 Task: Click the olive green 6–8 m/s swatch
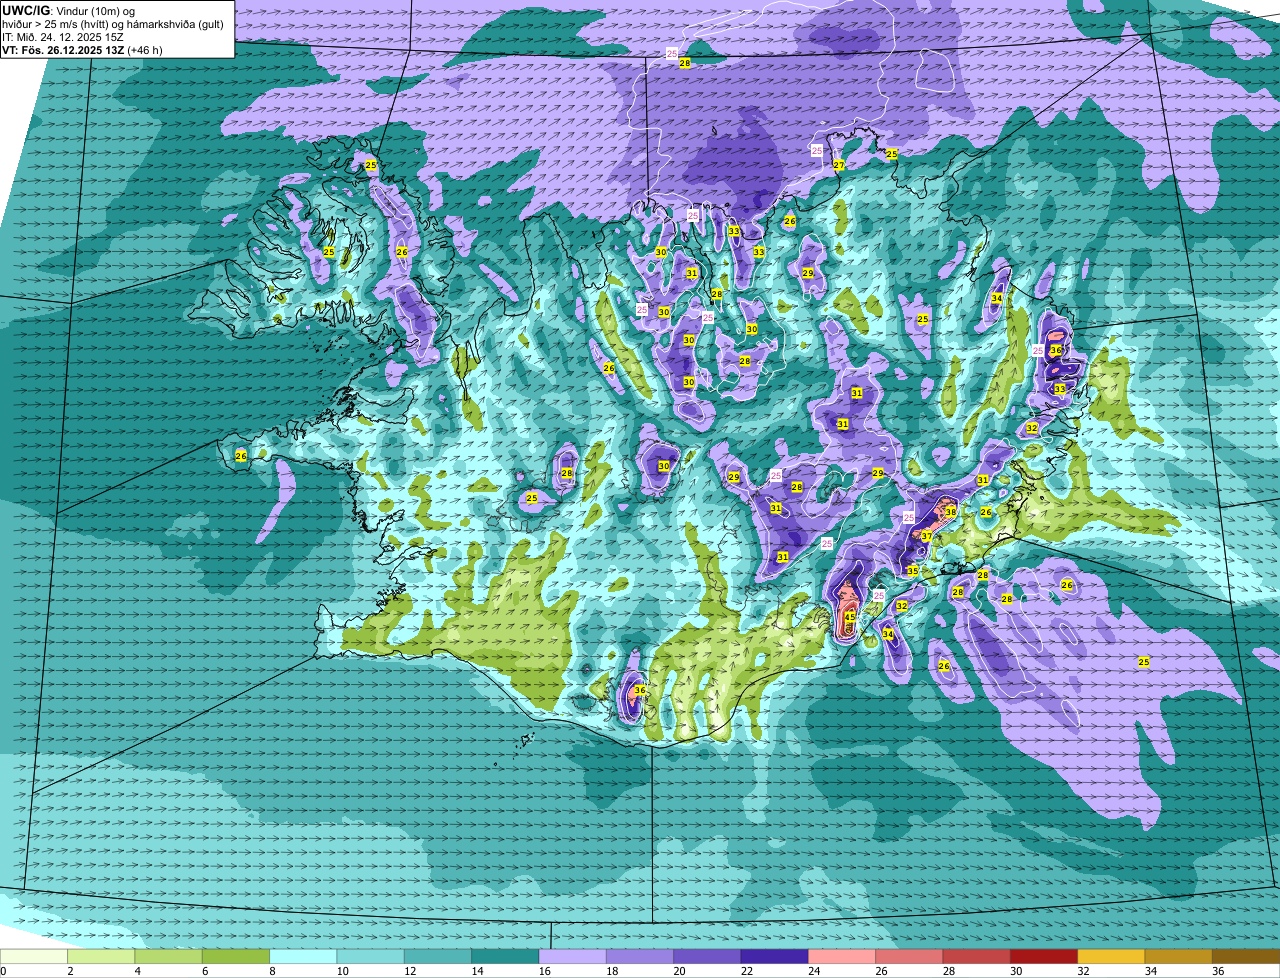(x=236, y=956)
